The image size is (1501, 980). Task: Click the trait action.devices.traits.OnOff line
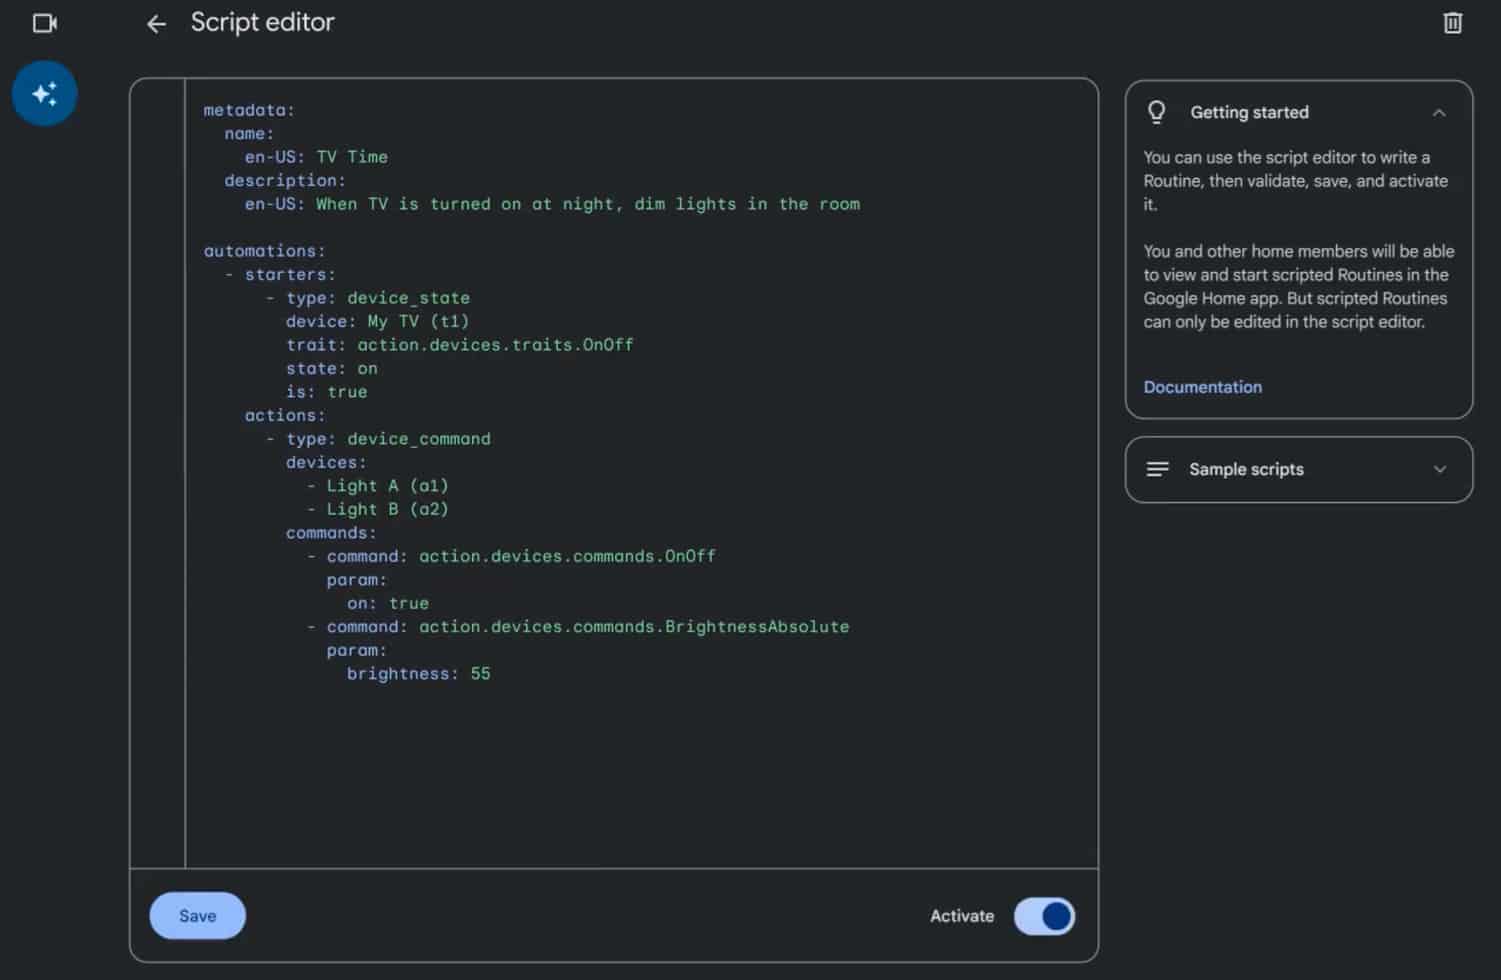(x=459, y=345)
